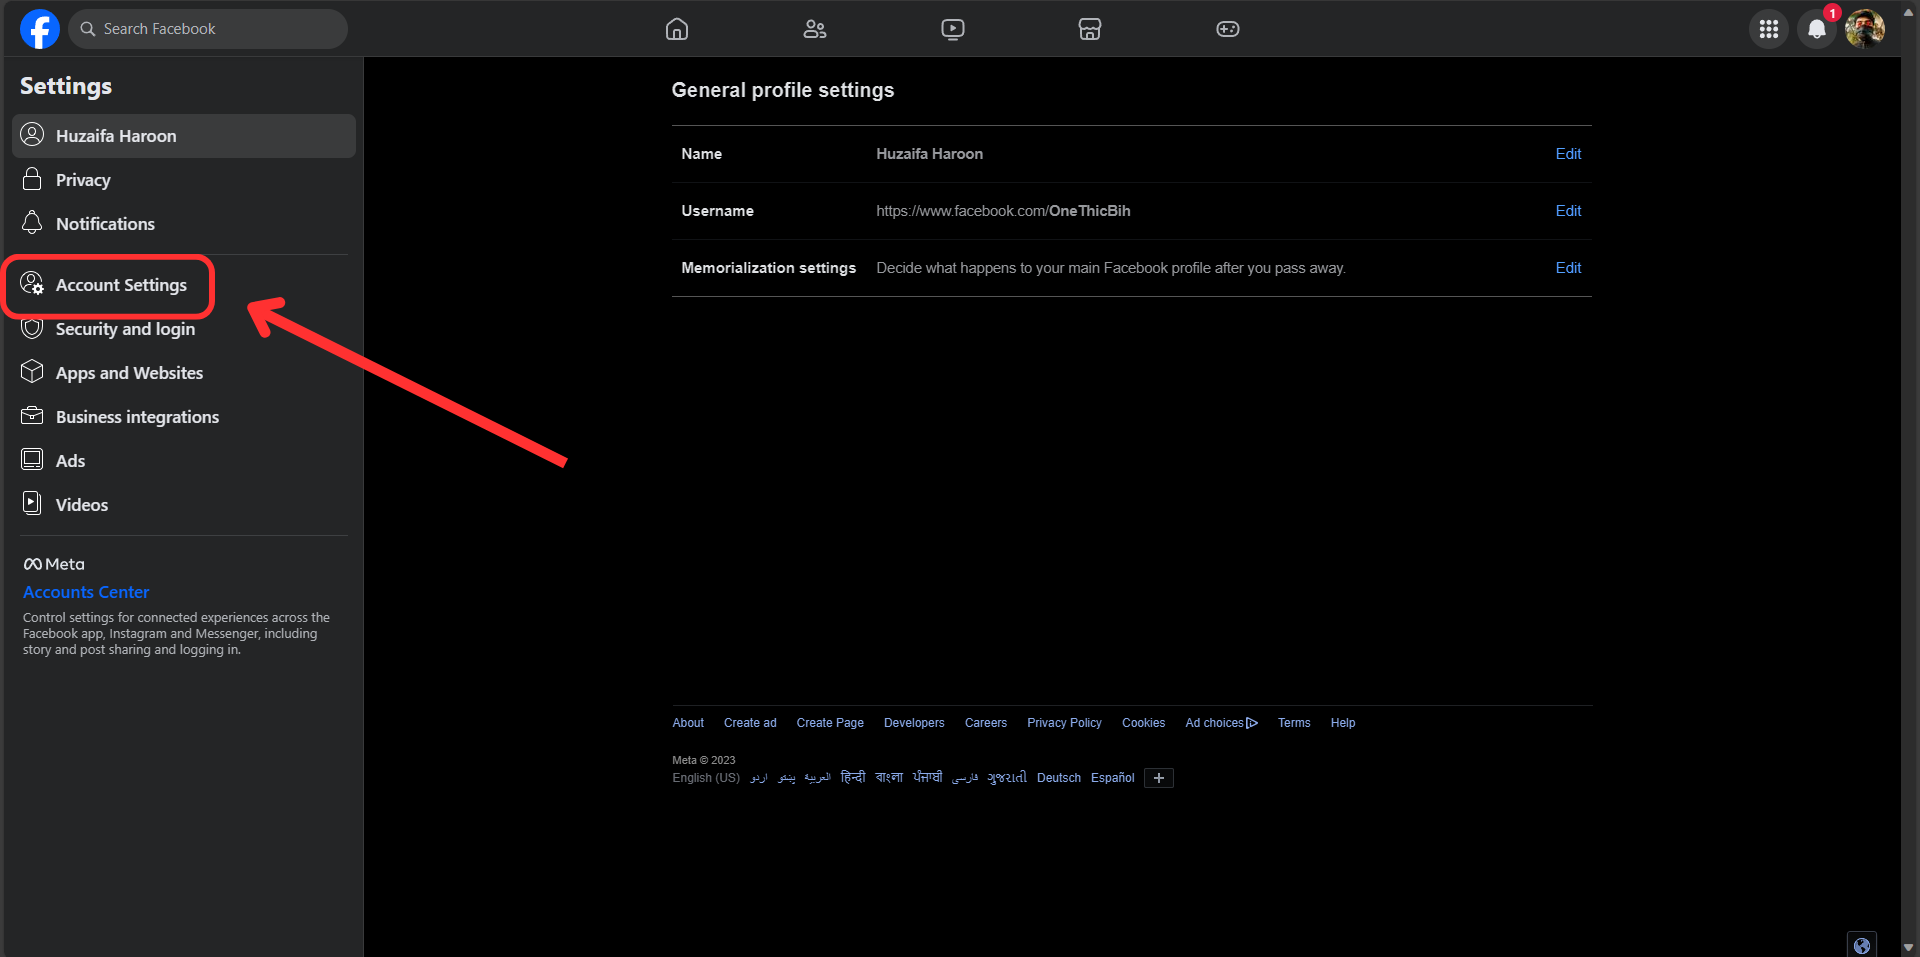Click the Meta logo in sidebar

tap(54, 564)
